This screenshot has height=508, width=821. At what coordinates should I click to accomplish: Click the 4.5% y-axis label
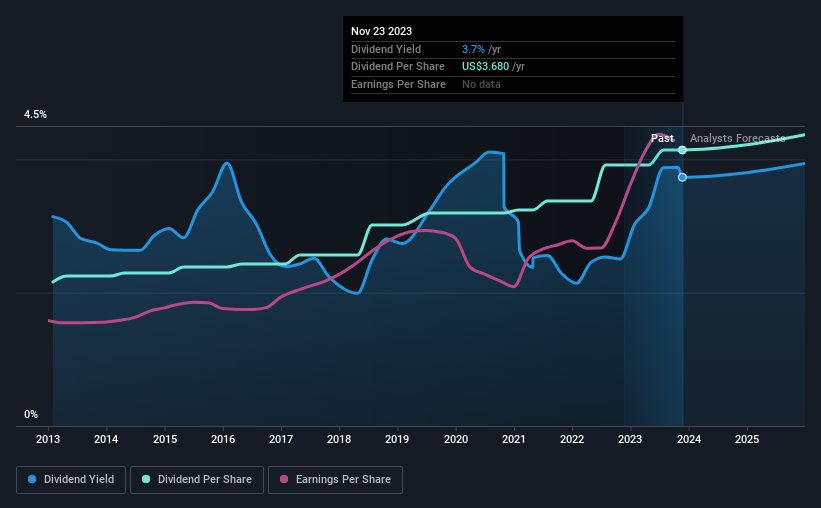(36, 115)
